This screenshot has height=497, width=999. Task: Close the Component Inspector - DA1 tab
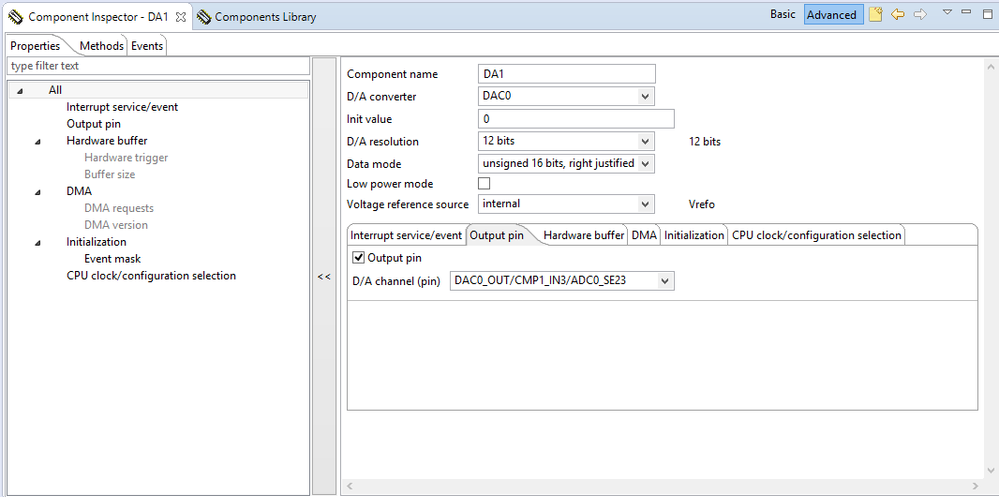(180, 17)
